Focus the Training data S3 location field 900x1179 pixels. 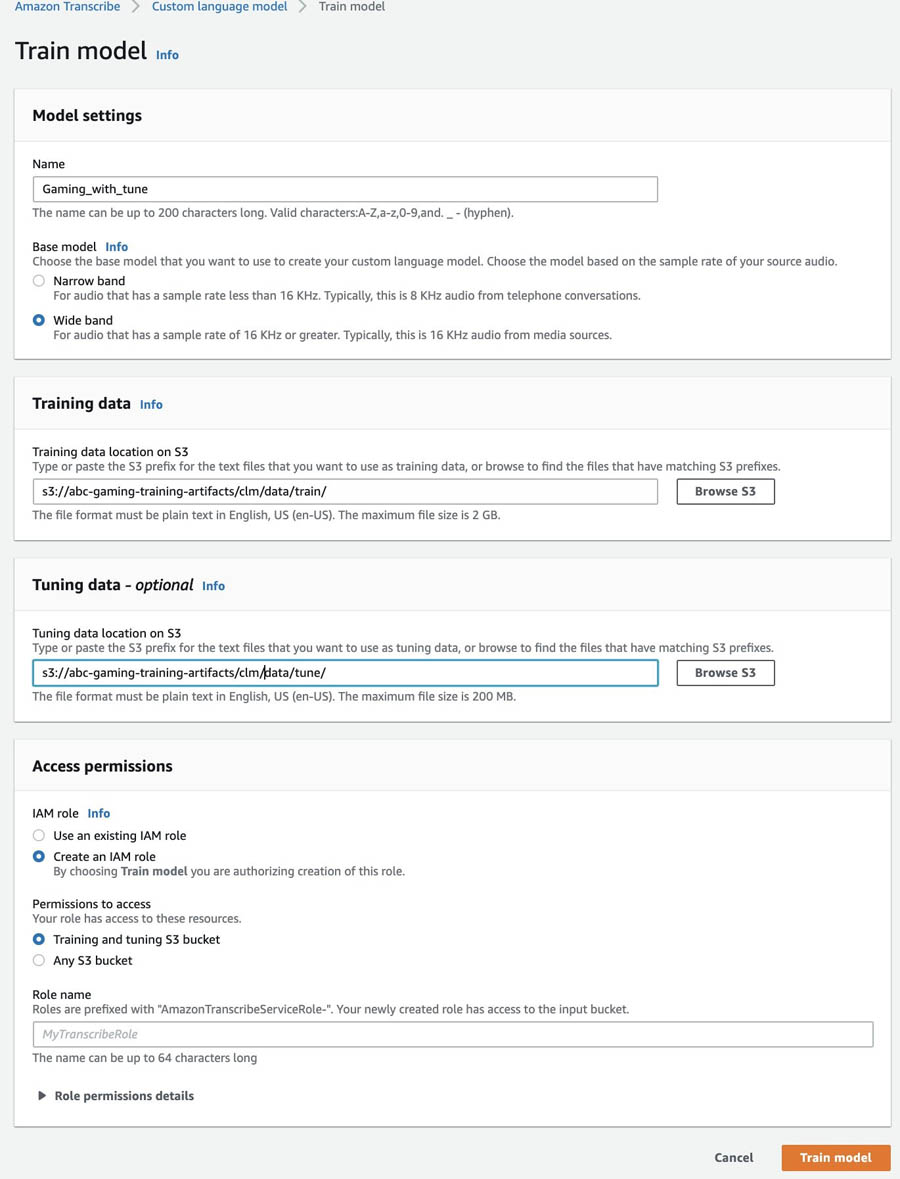coord(345,491)
